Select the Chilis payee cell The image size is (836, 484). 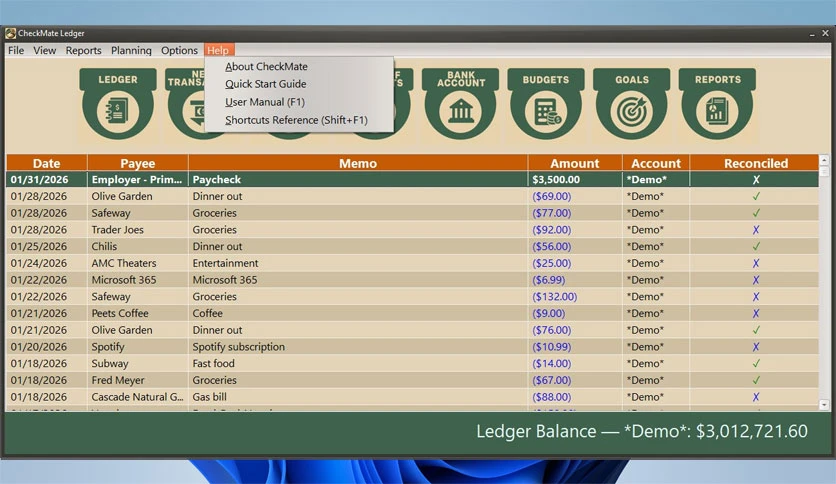[138, 246]
